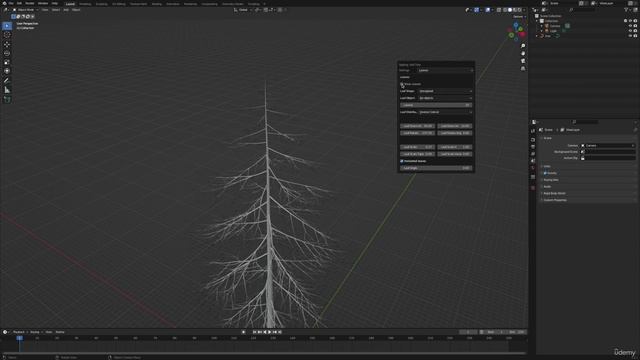Open the World properties tab
This screenshot has width=640, height=360.
533,168
